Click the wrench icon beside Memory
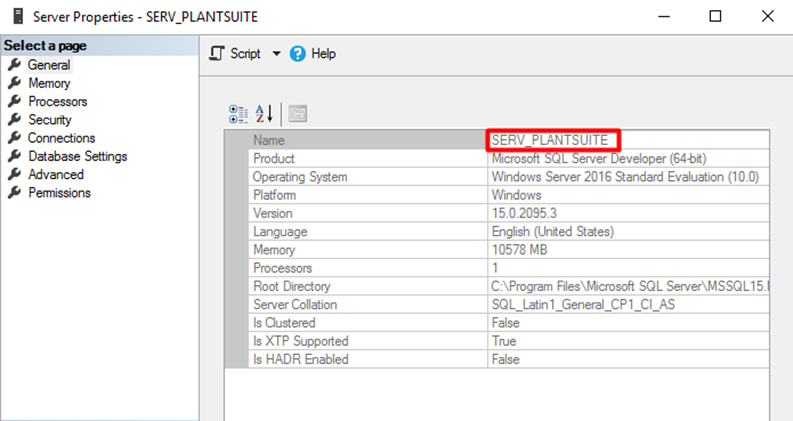The image size is (793, 421). [15, 82]
